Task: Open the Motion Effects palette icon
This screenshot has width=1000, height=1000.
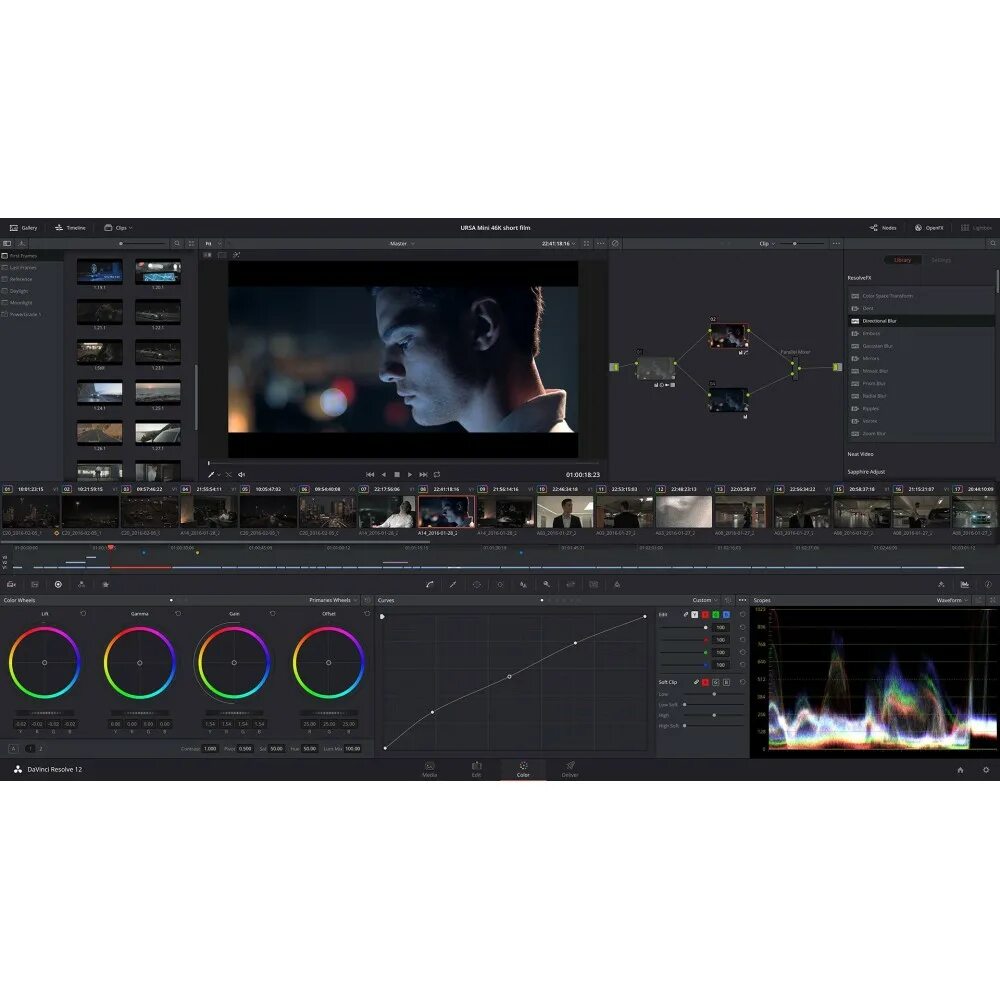Action: 106,584
